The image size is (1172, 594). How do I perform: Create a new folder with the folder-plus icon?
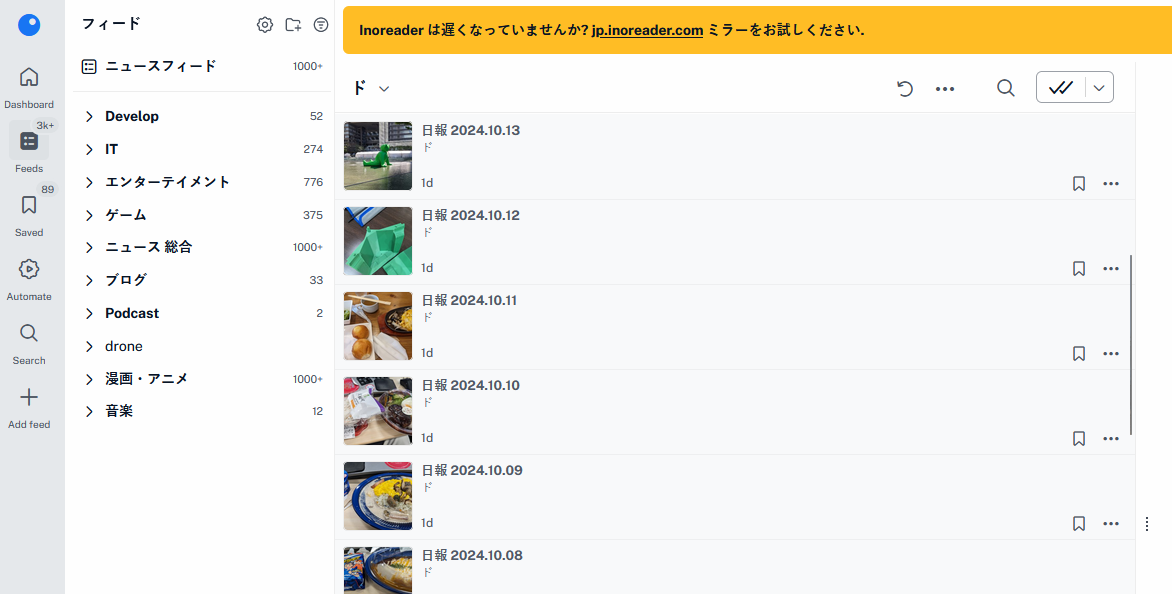[293, 25]
